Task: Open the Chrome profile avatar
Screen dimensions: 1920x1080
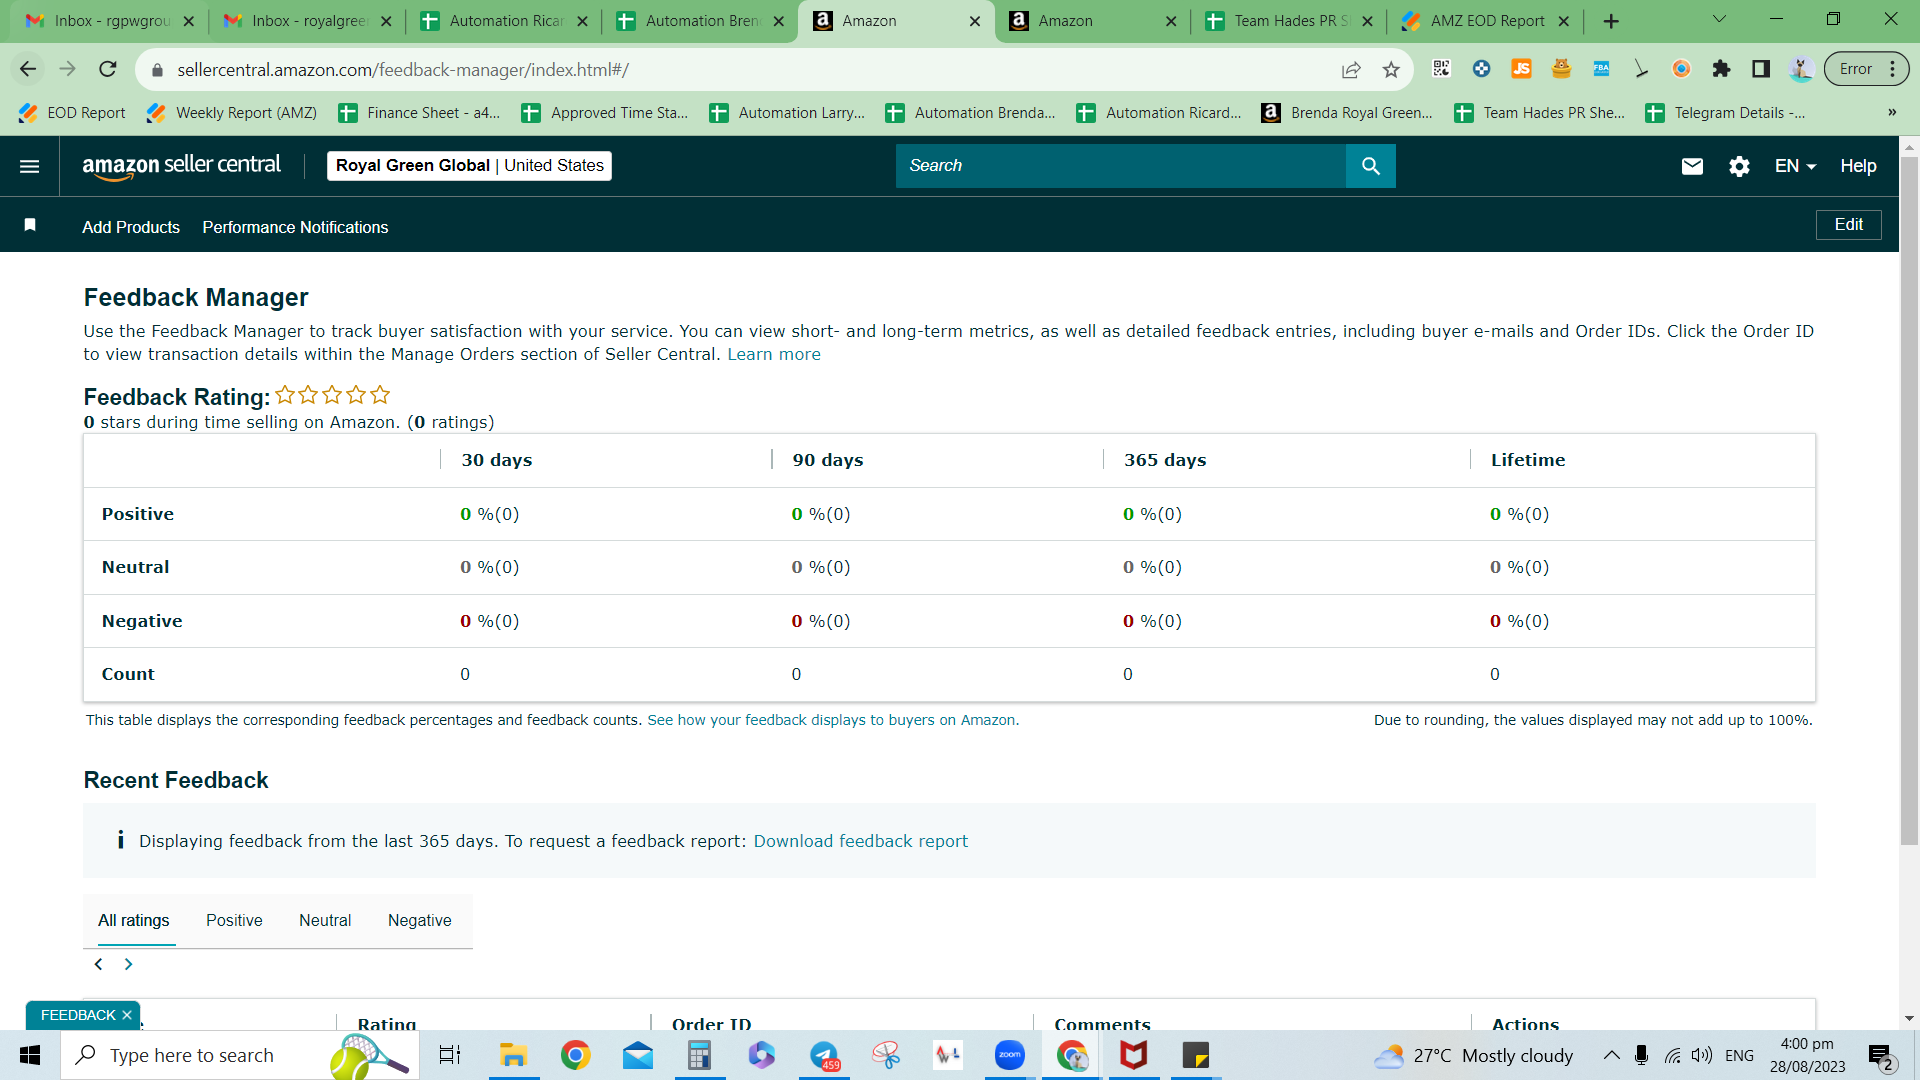Action: (x=1801, y=69)
